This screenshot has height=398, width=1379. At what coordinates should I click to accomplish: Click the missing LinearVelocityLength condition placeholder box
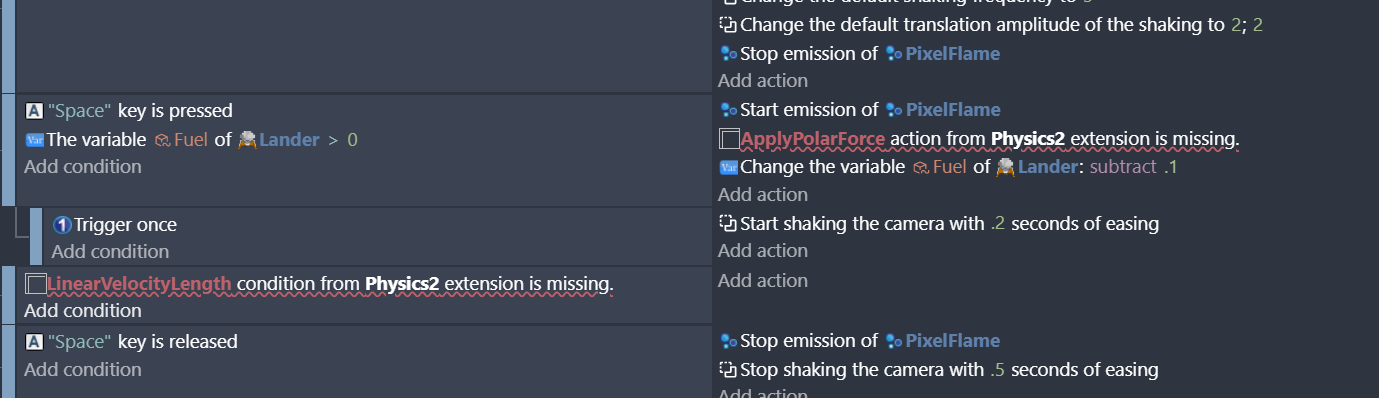click(35, 284)
